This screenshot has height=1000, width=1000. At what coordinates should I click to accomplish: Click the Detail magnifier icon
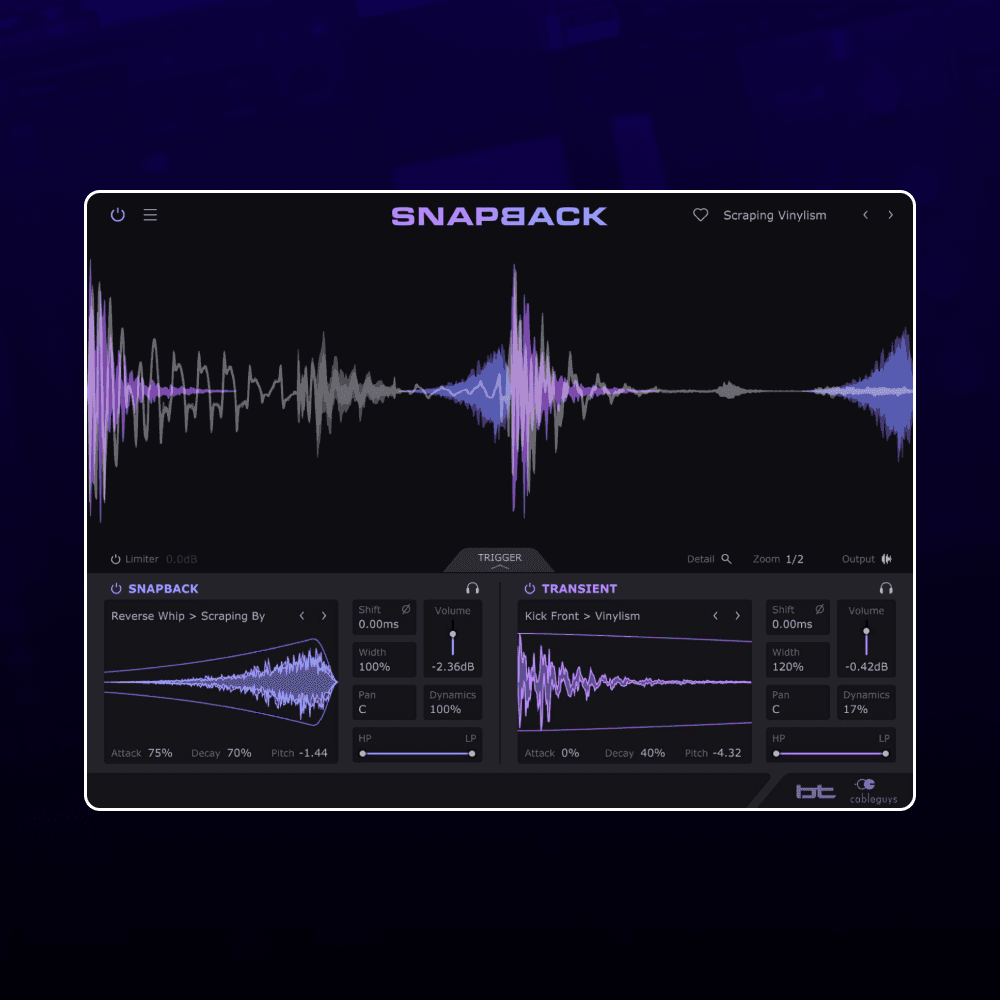coord(726,559)
